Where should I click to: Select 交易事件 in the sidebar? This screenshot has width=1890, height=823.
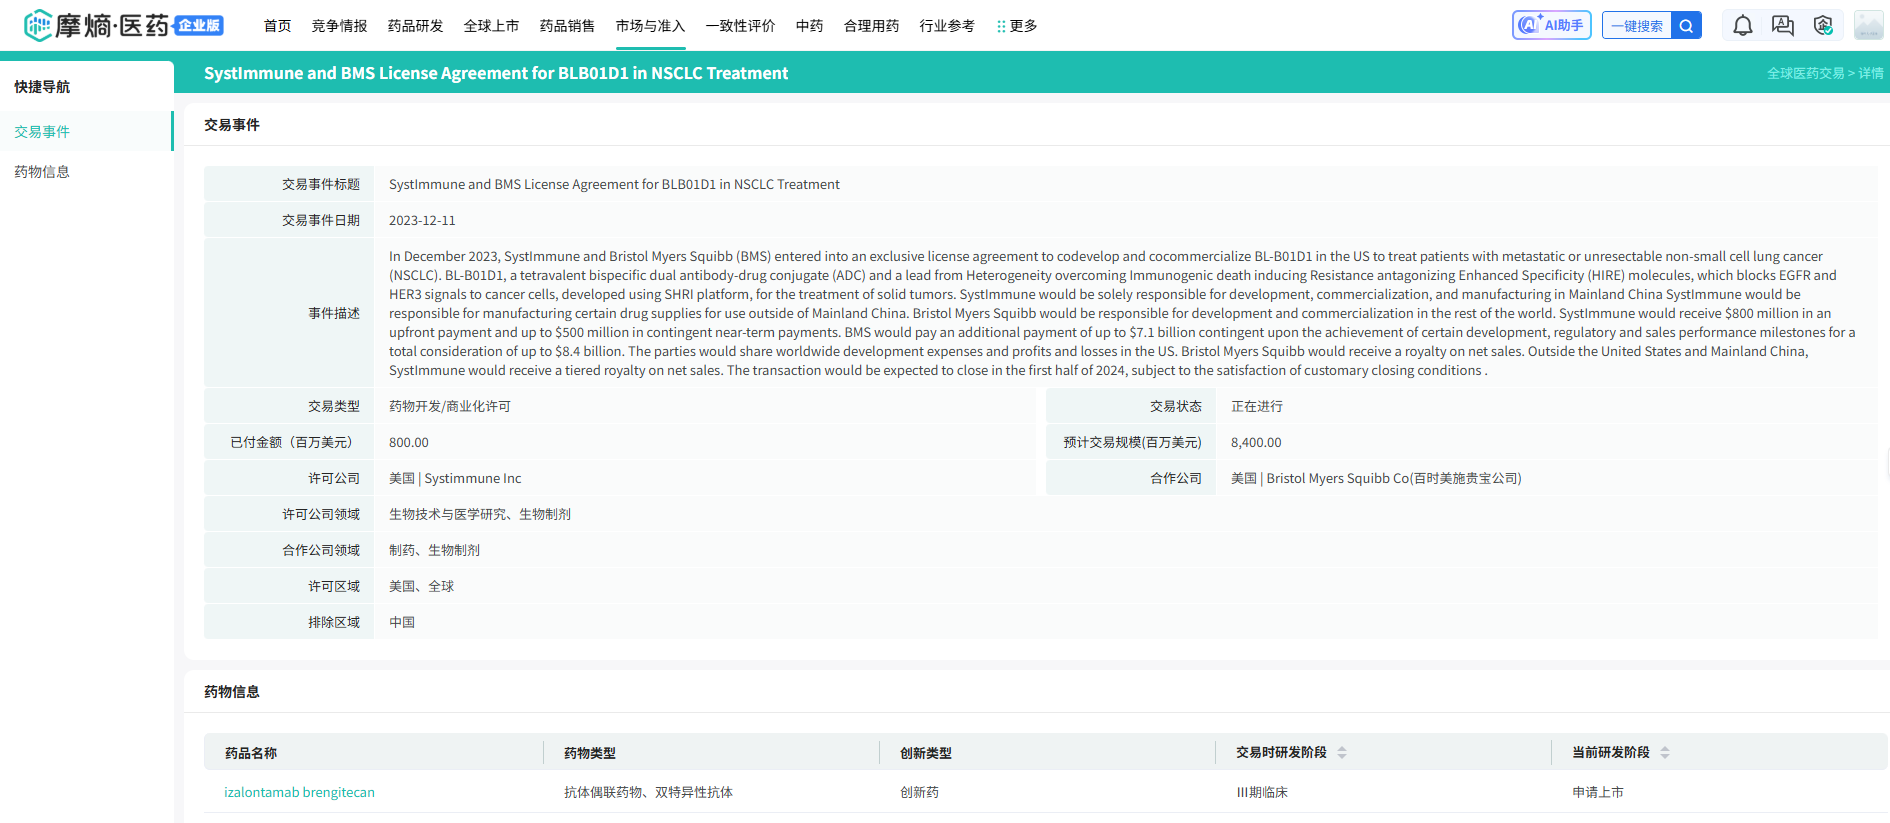coord(42,132)
